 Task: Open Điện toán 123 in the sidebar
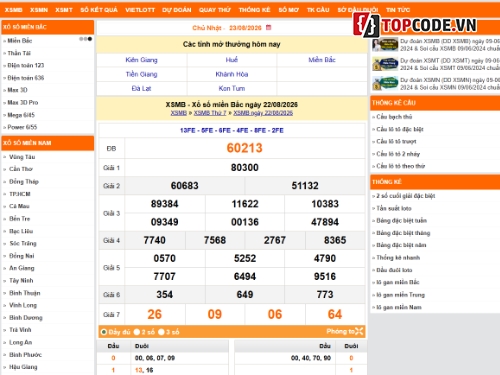tap(26, 65)
